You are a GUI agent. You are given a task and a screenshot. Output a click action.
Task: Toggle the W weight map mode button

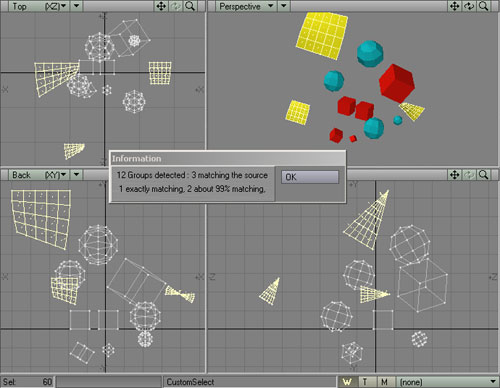pyautogui.click(x=347, y=382)
